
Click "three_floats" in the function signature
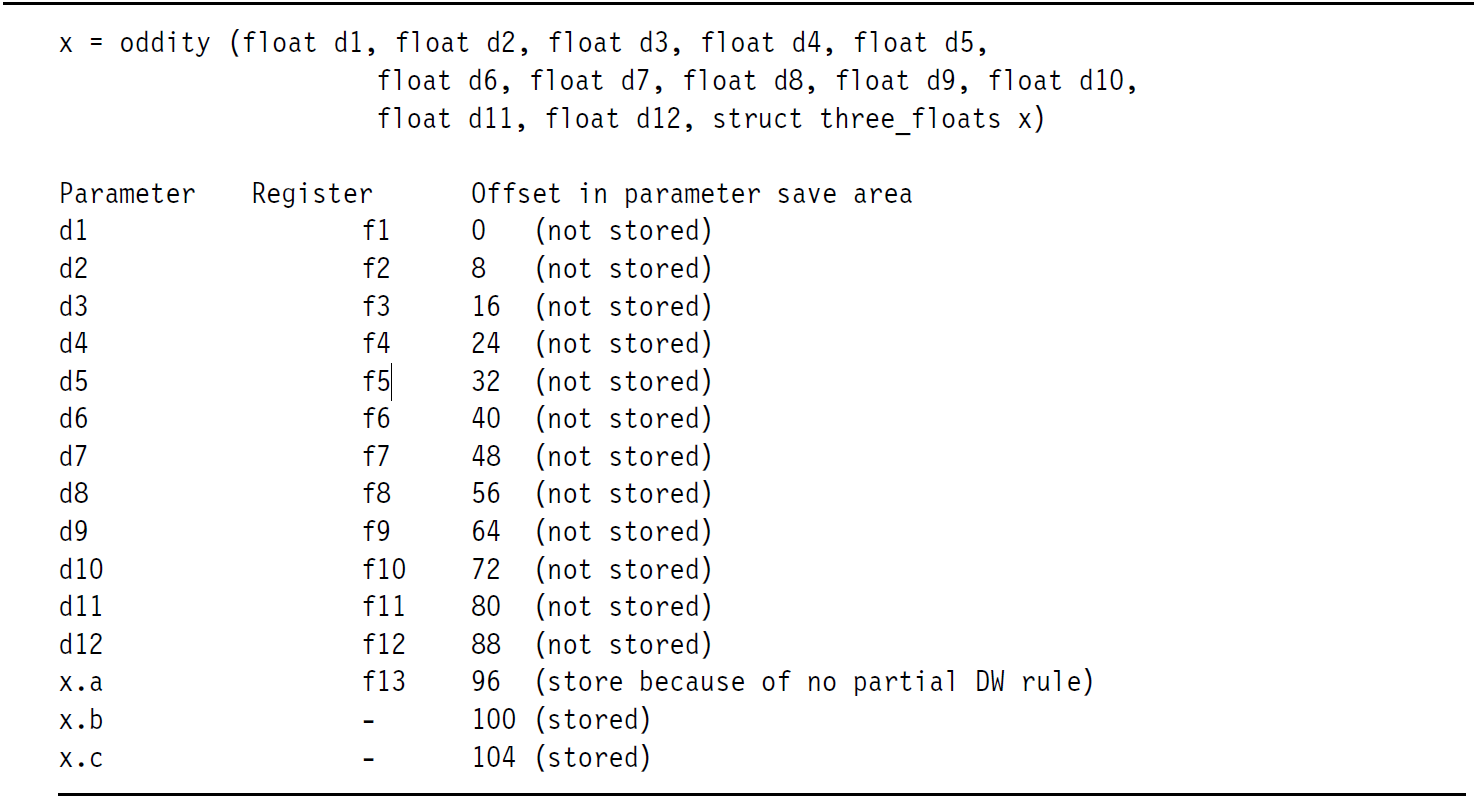coord(910,120)
